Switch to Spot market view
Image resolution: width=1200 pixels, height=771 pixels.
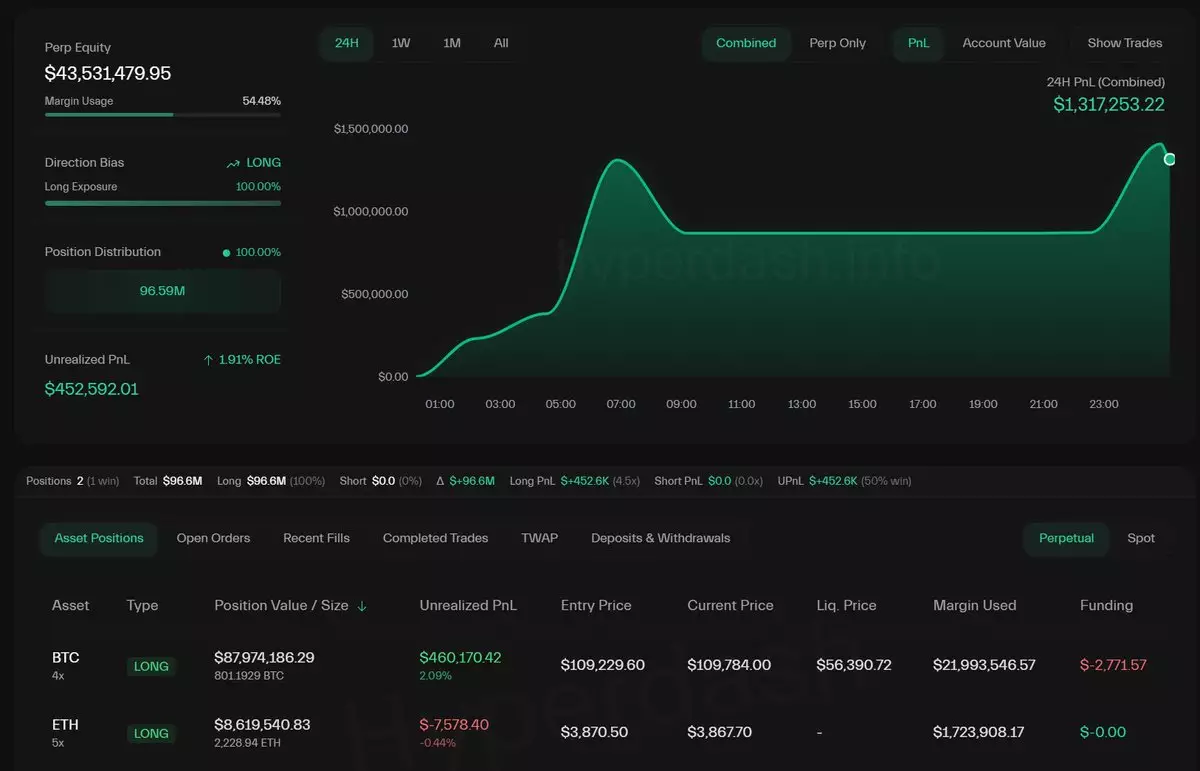click(x=1140, y=538)
